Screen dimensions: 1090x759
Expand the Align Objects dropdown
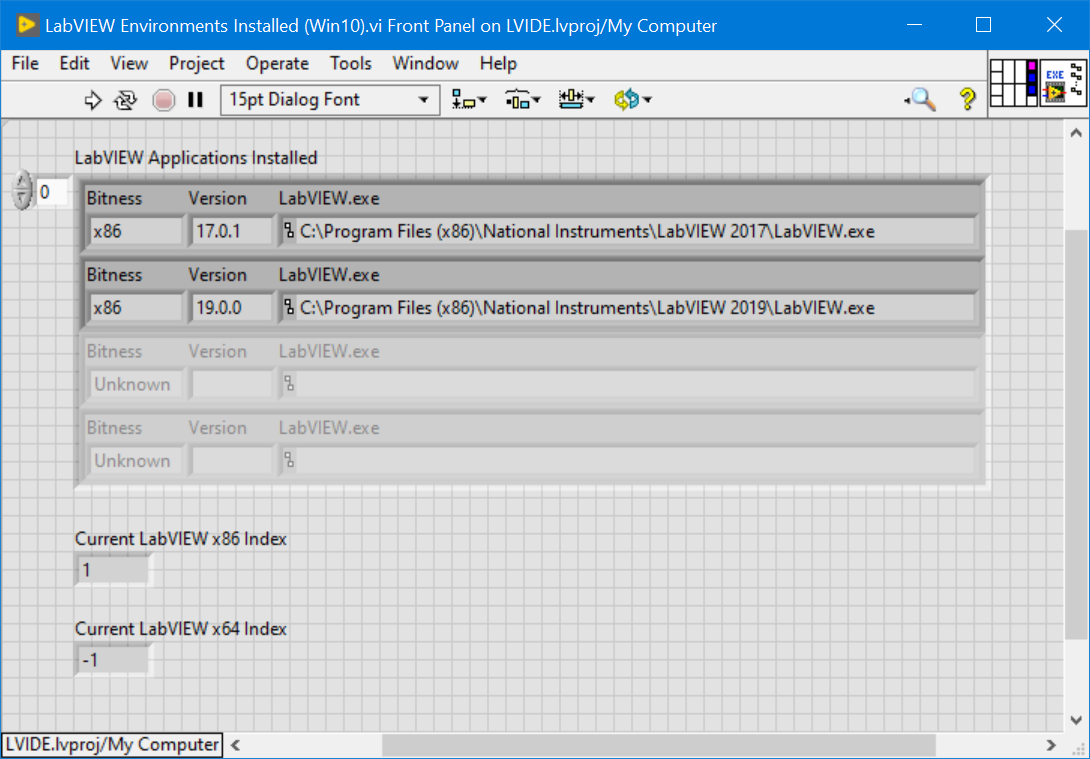[x=469, y=100]
